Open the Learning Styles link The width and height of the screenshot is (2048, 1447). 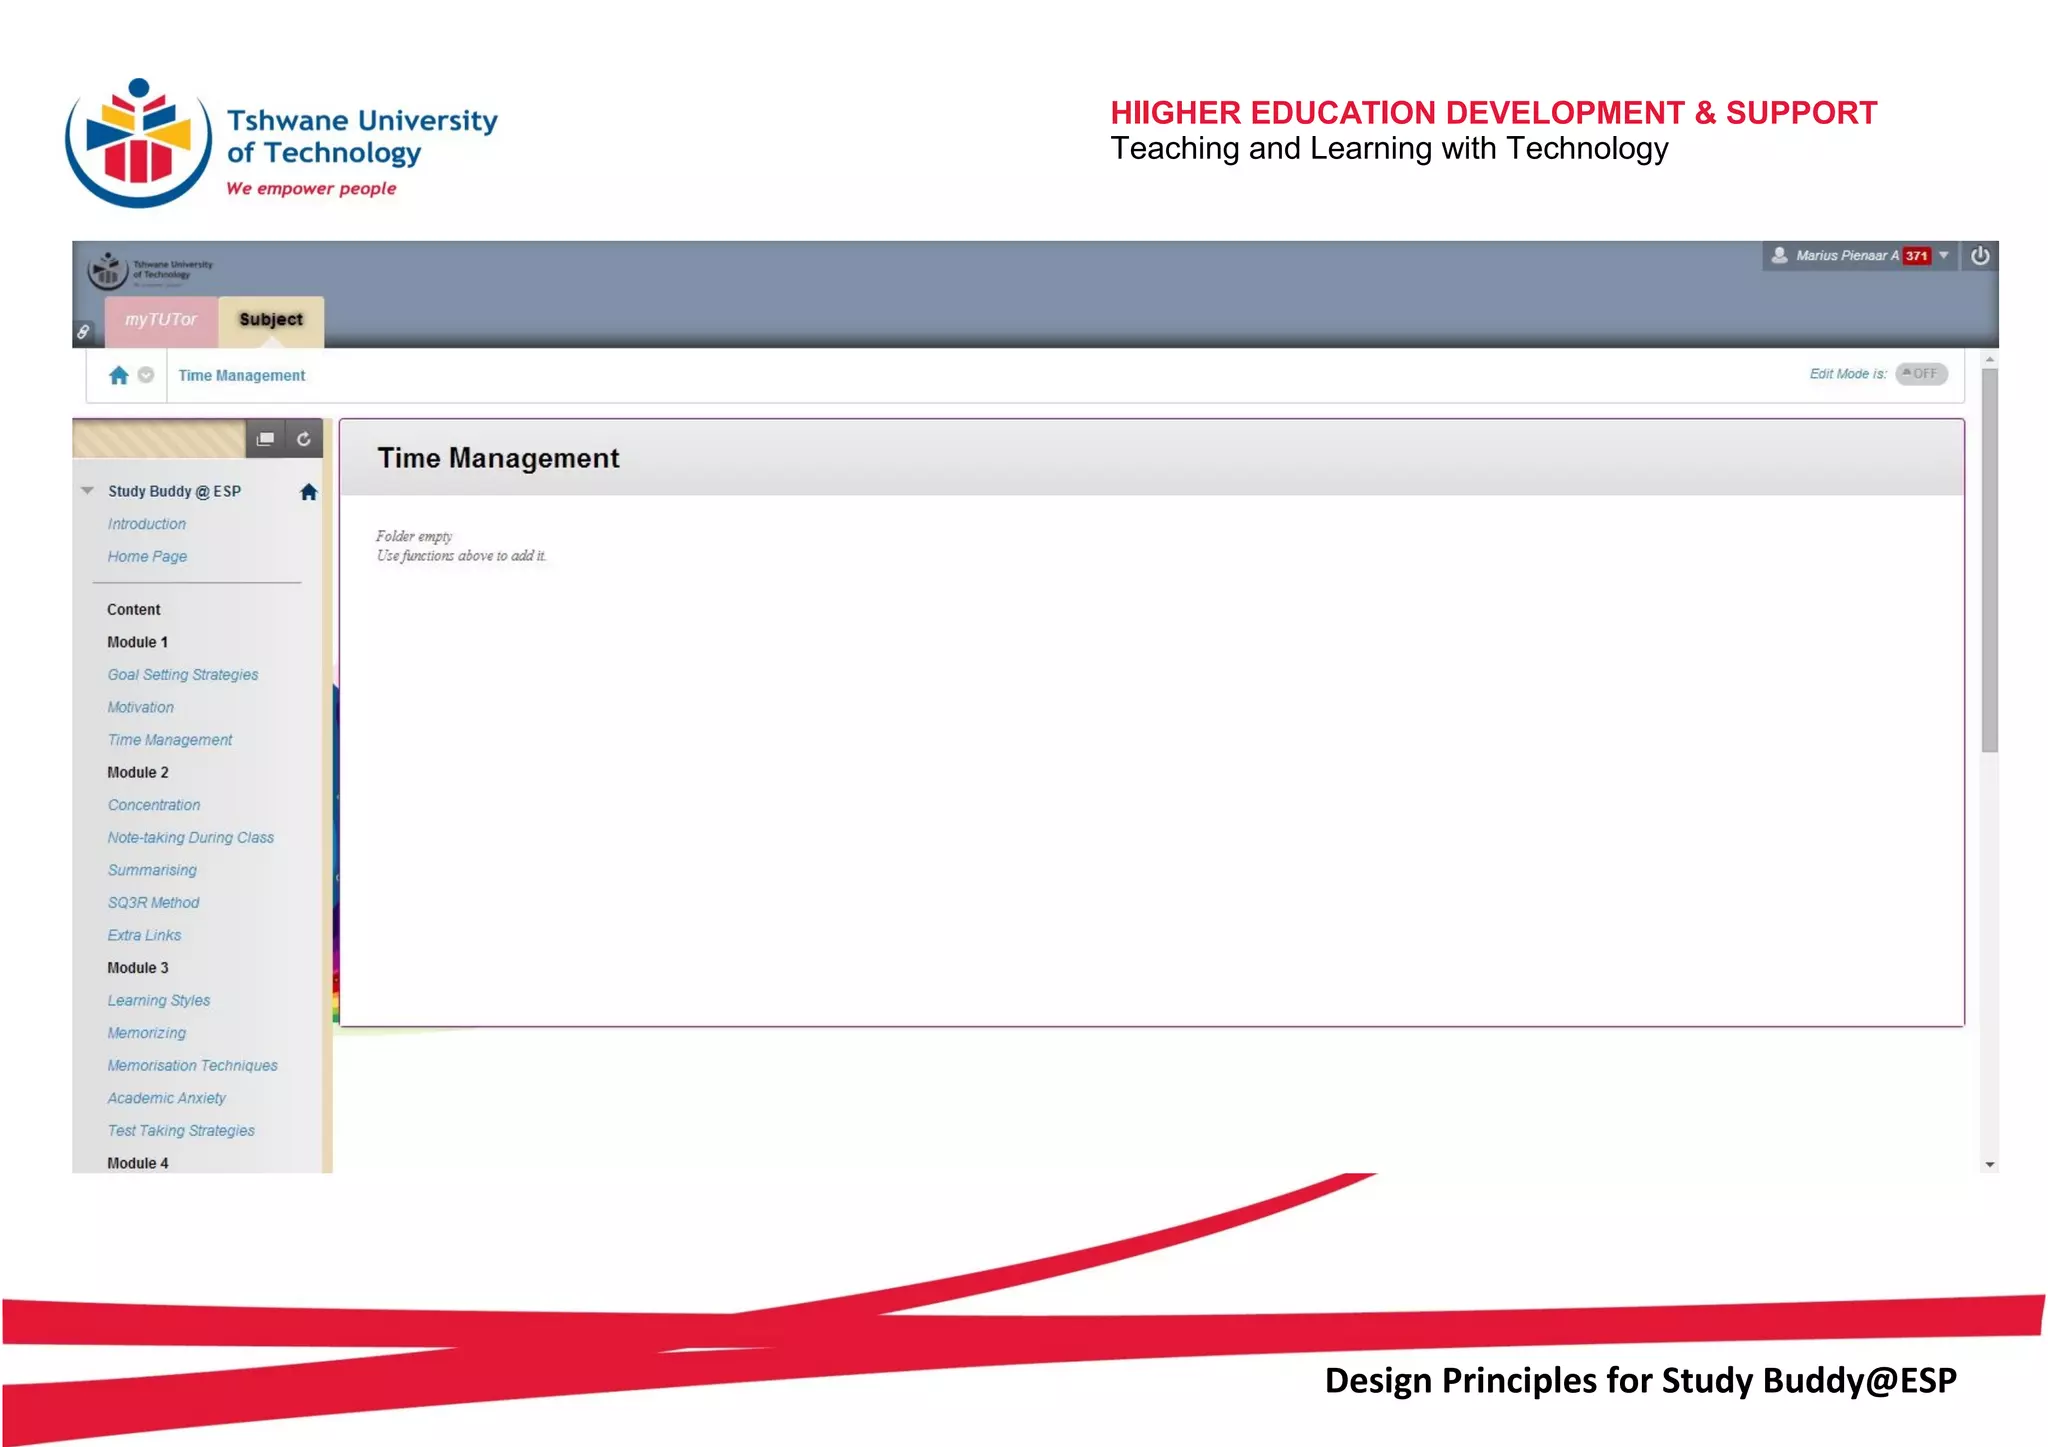click(x=159, y=1001)
